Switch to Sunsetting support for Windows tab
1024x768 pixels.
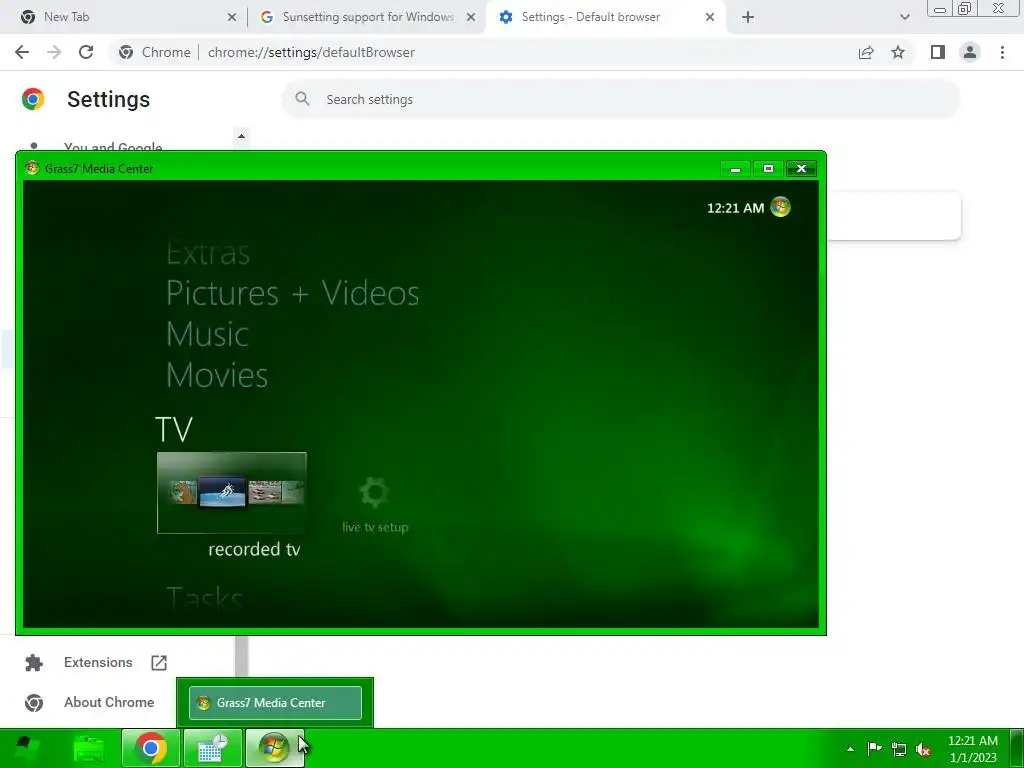point(368,17)
